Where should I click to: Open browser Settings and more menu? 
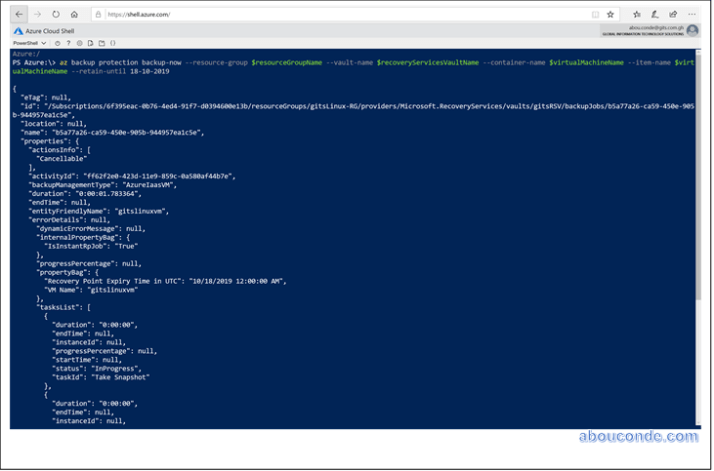click(x=692, y=15)
